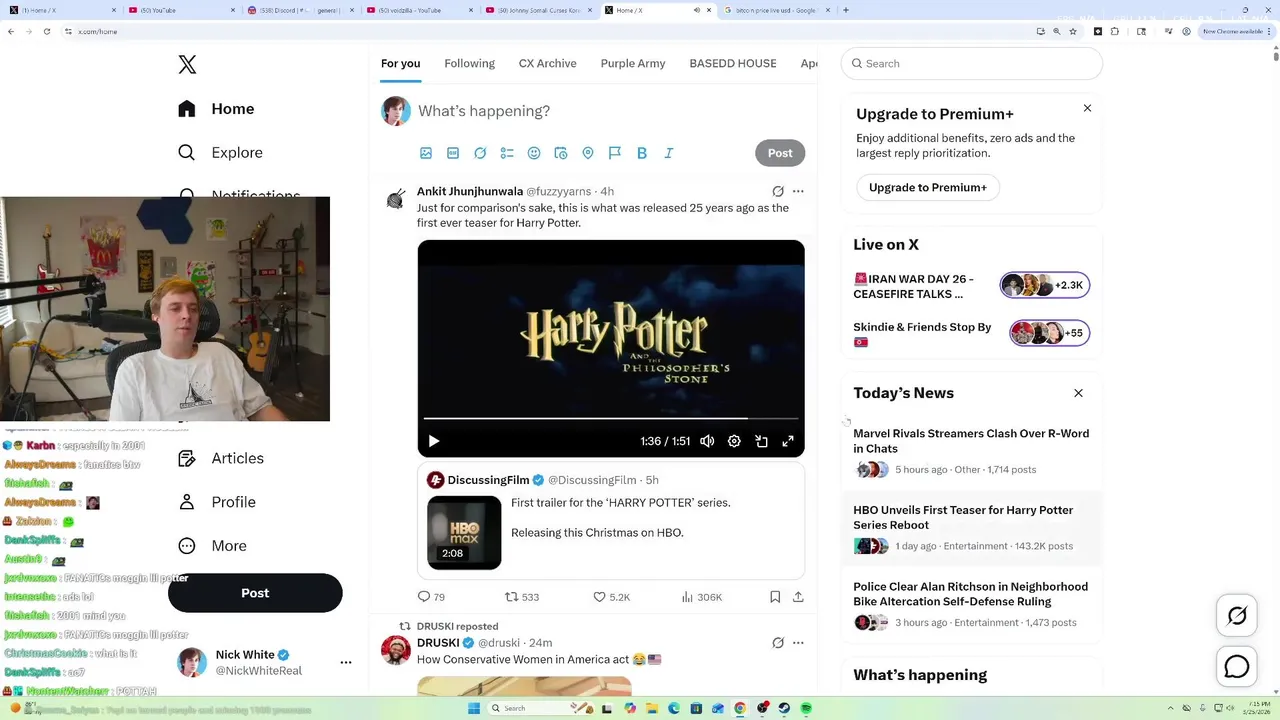This screenshot has height=720, width=1280.
Task: Open Ankit Jhunjhunwala's profile name
Action: (x=470, y=191)
